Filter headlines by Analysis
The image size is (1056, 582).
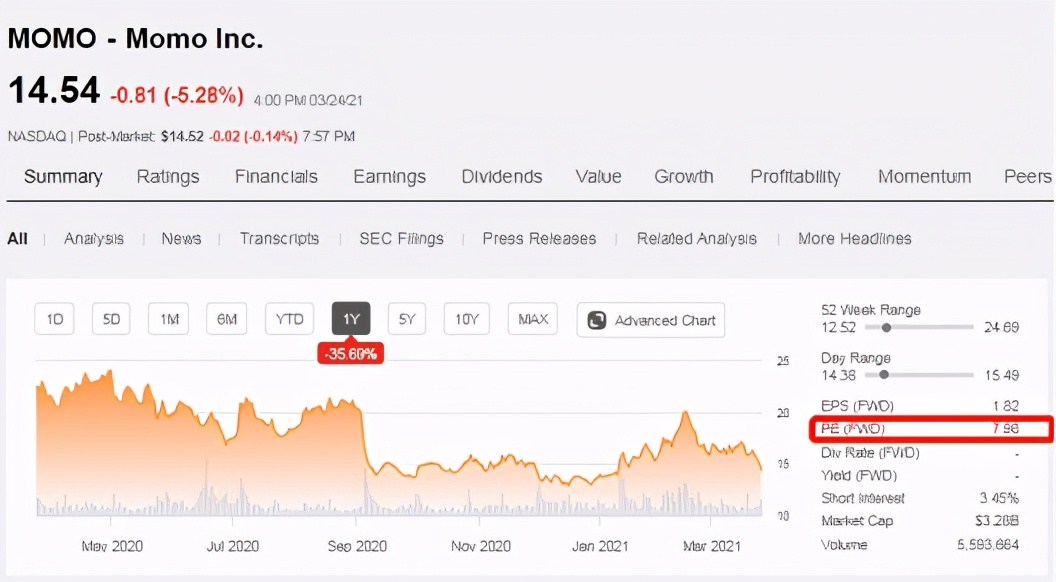click(94, 239)
